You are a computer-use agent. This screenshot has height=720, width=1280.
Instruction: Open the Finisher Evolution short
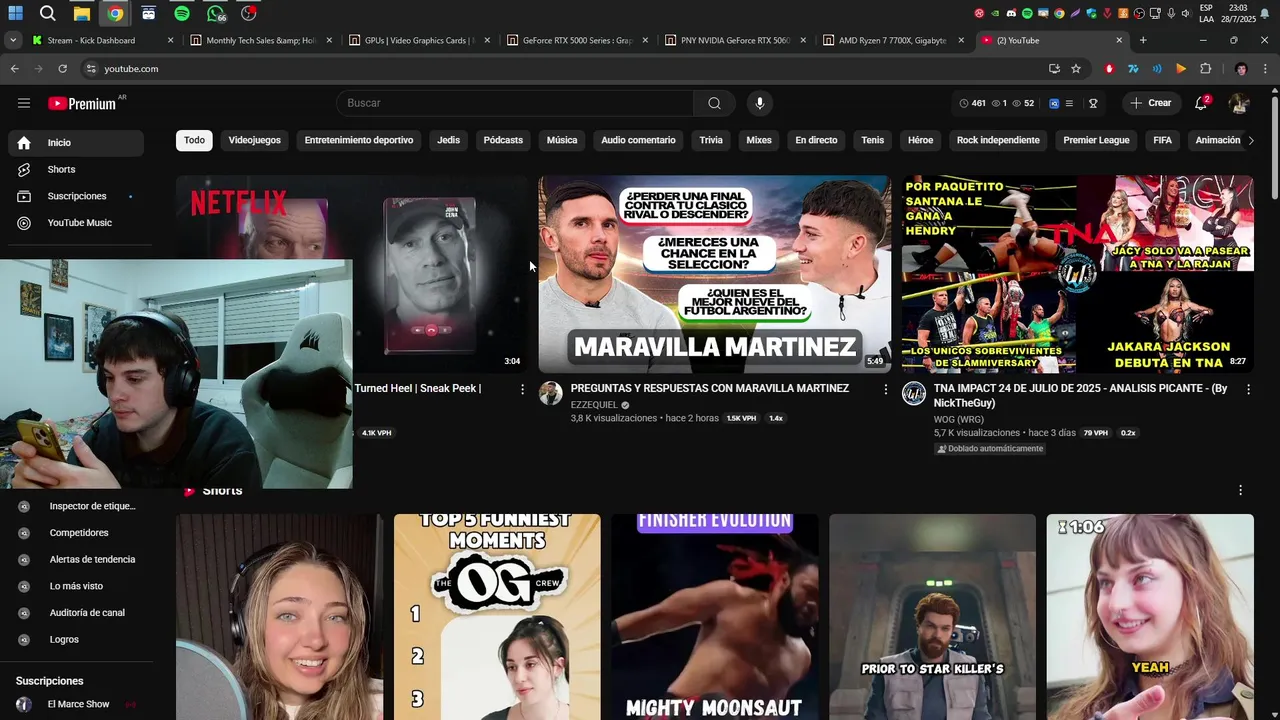tap(714, 616)
